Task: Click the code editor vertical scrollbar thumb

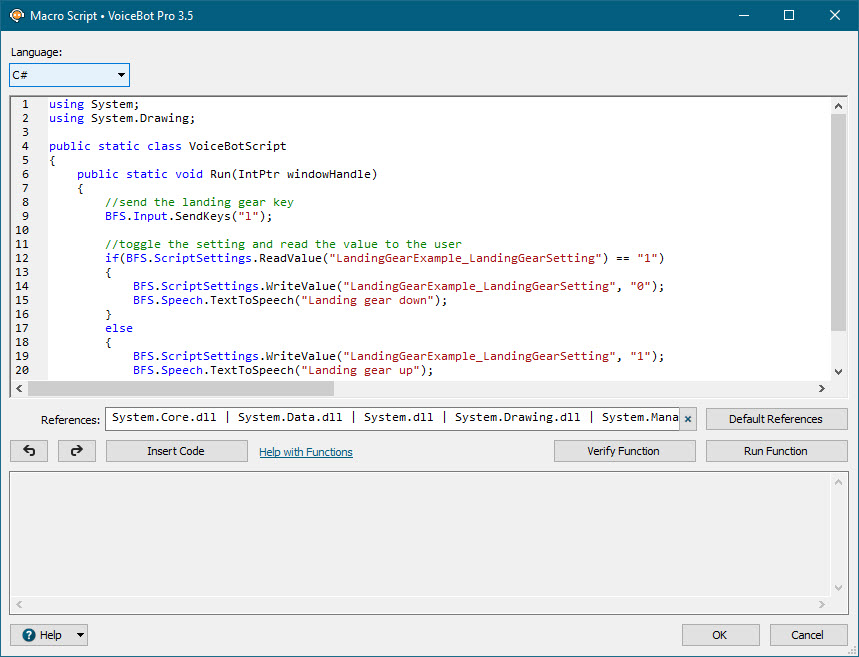Action: 838,222
